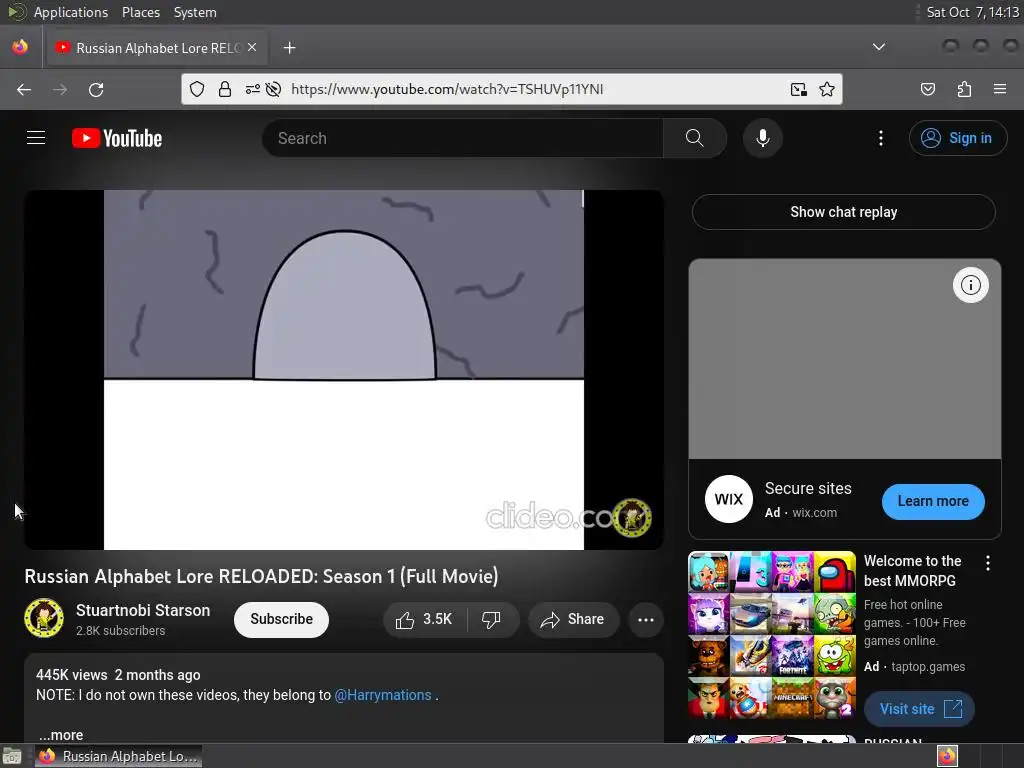Dislike the video with thumbs down

pos(491,619)
